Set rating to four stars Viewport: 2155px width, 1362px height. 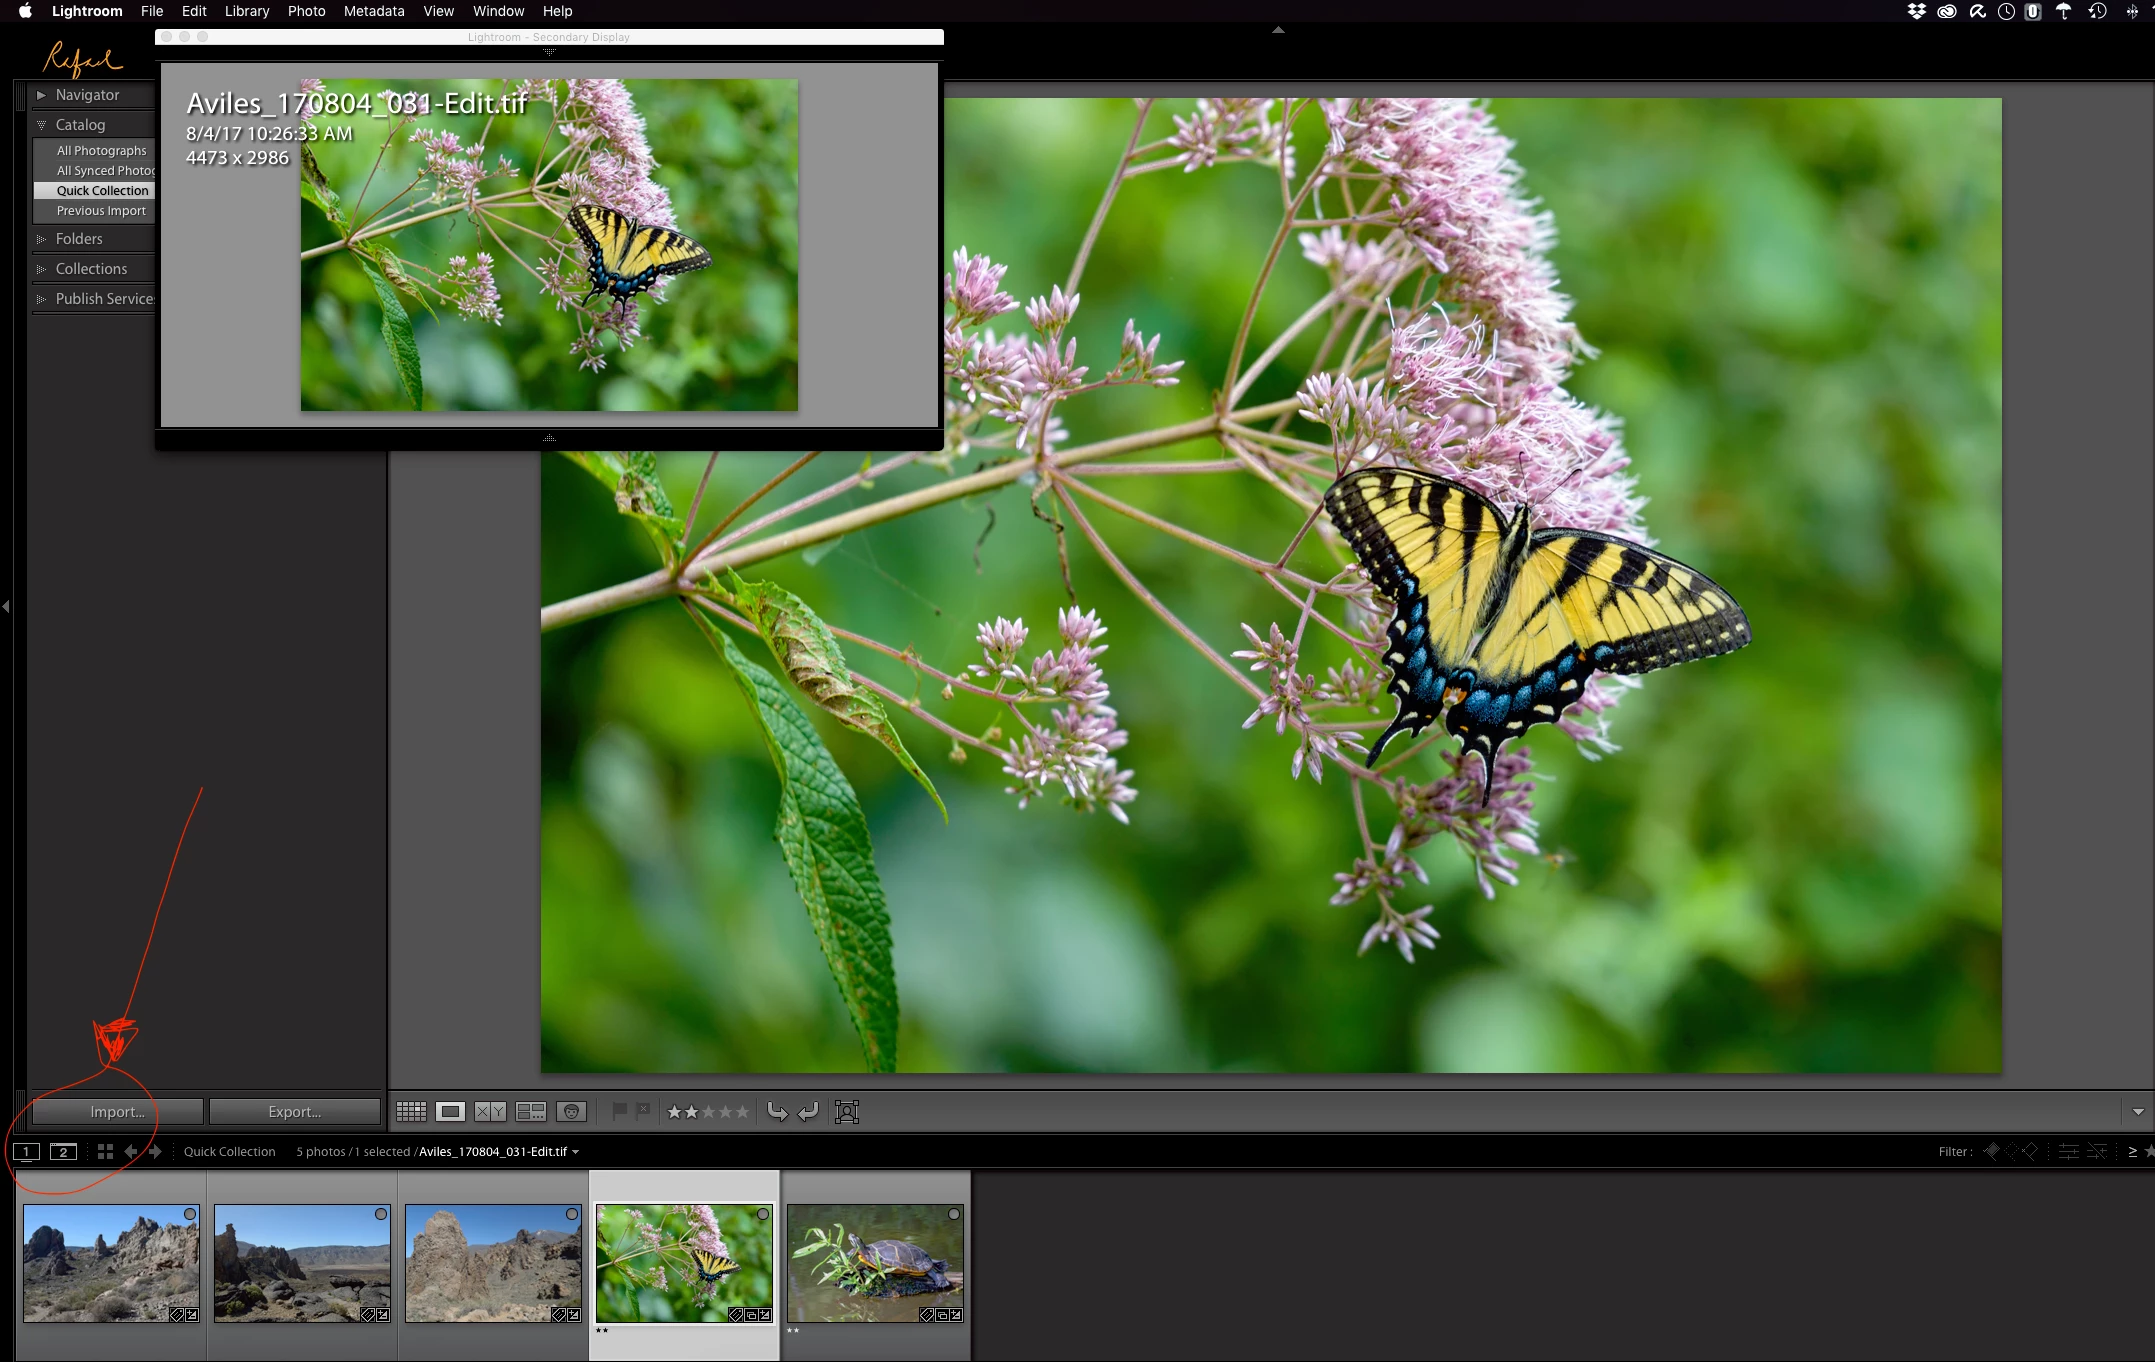pyautogui.click(x=725, y=1112)
